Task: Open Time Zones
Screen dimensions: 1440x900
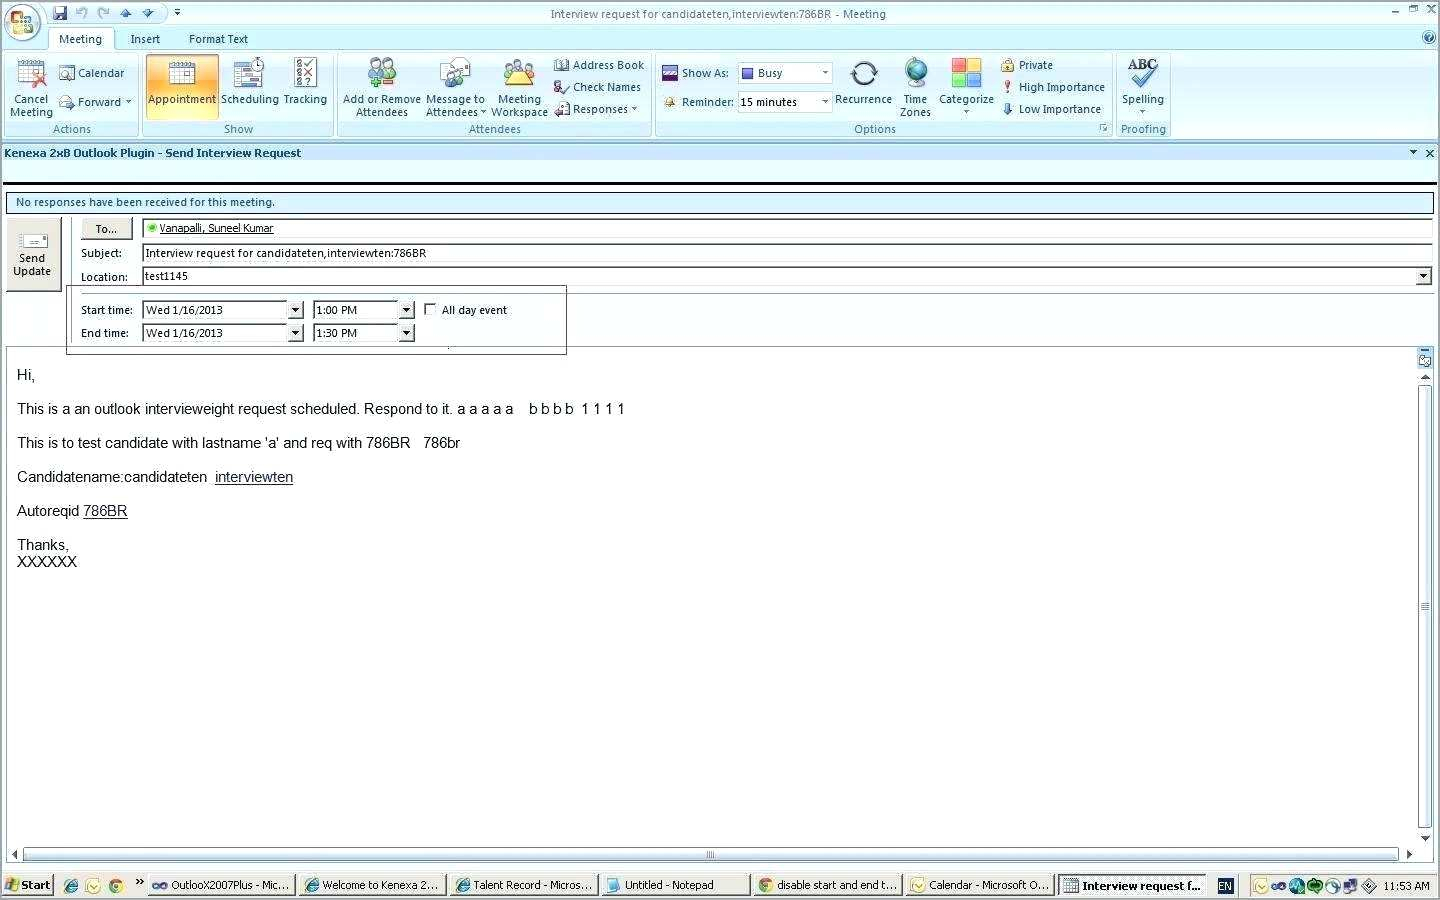Action: [915, 88]
